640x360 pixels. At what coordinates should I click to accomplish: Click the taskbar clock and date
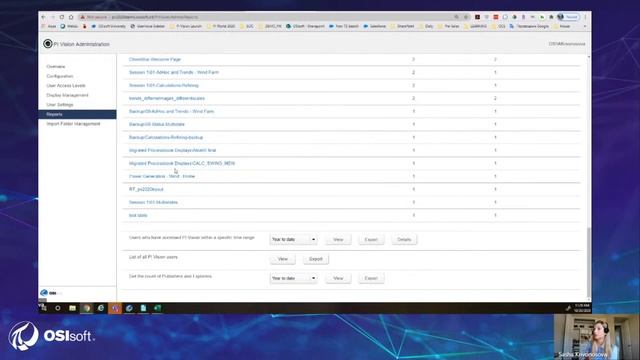click(x=582, y=308)
